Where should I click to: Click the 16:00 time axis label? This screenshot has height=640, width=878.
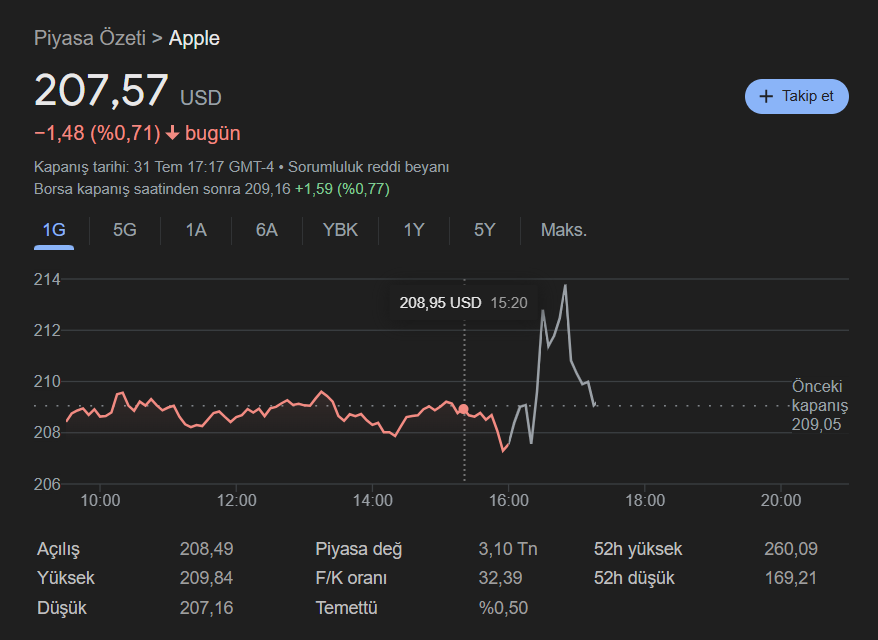point(508,500)
